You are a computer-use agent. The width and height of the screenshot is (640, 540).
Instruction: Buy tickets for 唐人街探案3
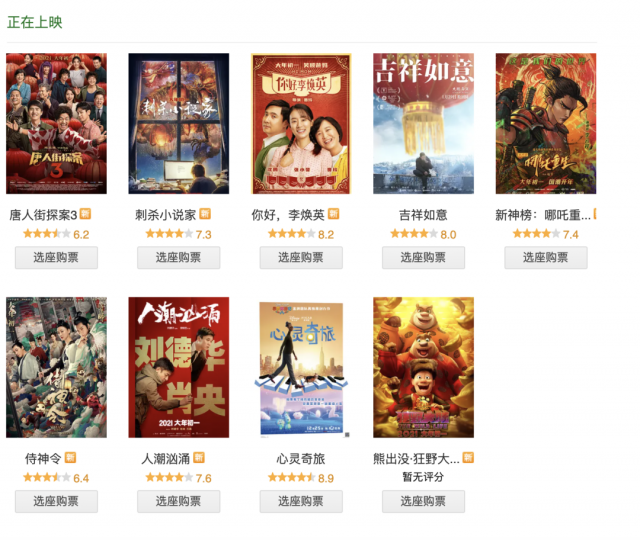point(56,257)
